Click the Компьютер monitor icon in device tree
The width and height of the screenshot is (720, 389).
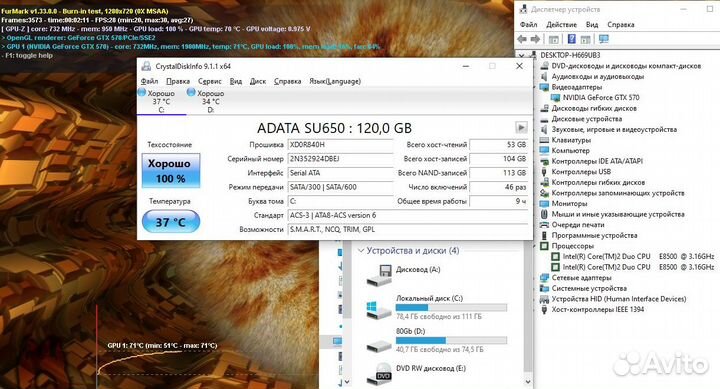tap(545, 150)
